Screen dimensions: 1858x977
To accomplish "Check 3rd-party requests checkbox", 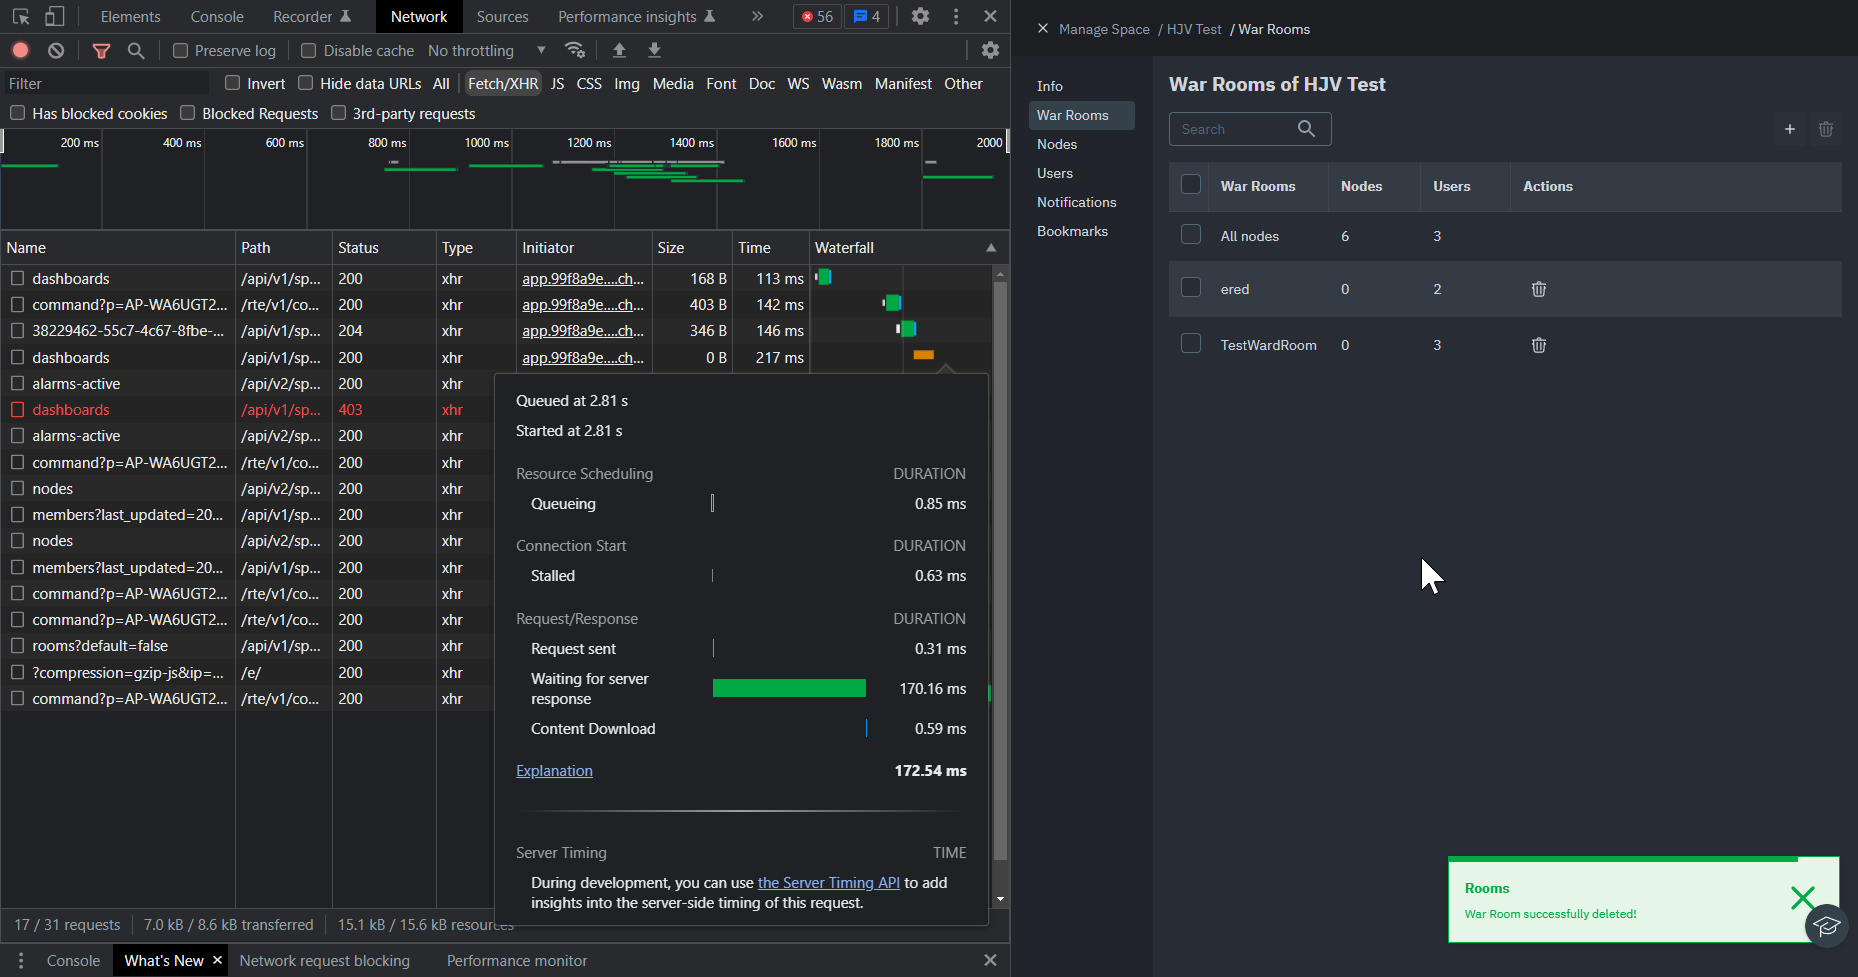I will [339, 113].
